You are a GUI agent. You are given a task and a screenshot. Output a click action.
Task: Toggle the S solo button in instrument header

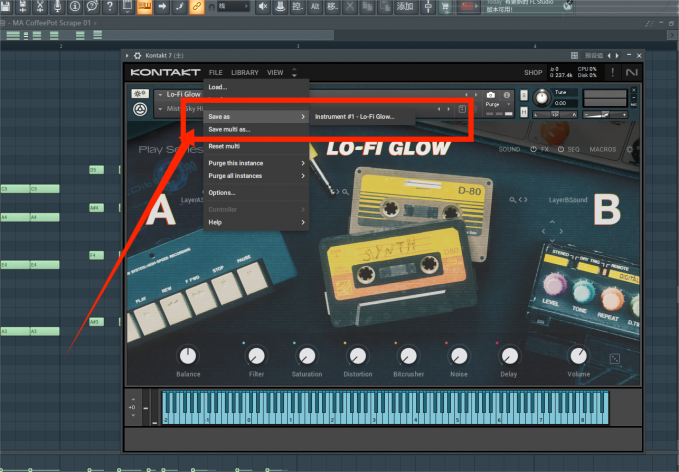tap(524, 95)
